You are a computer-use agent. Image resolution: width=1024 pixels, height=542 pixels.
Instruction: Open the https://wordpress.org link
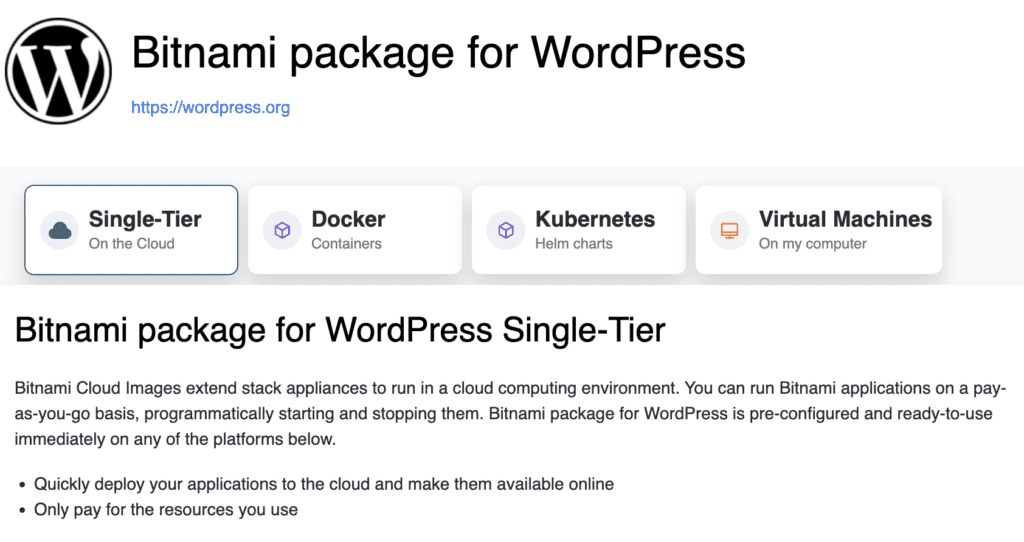[210, 107]
